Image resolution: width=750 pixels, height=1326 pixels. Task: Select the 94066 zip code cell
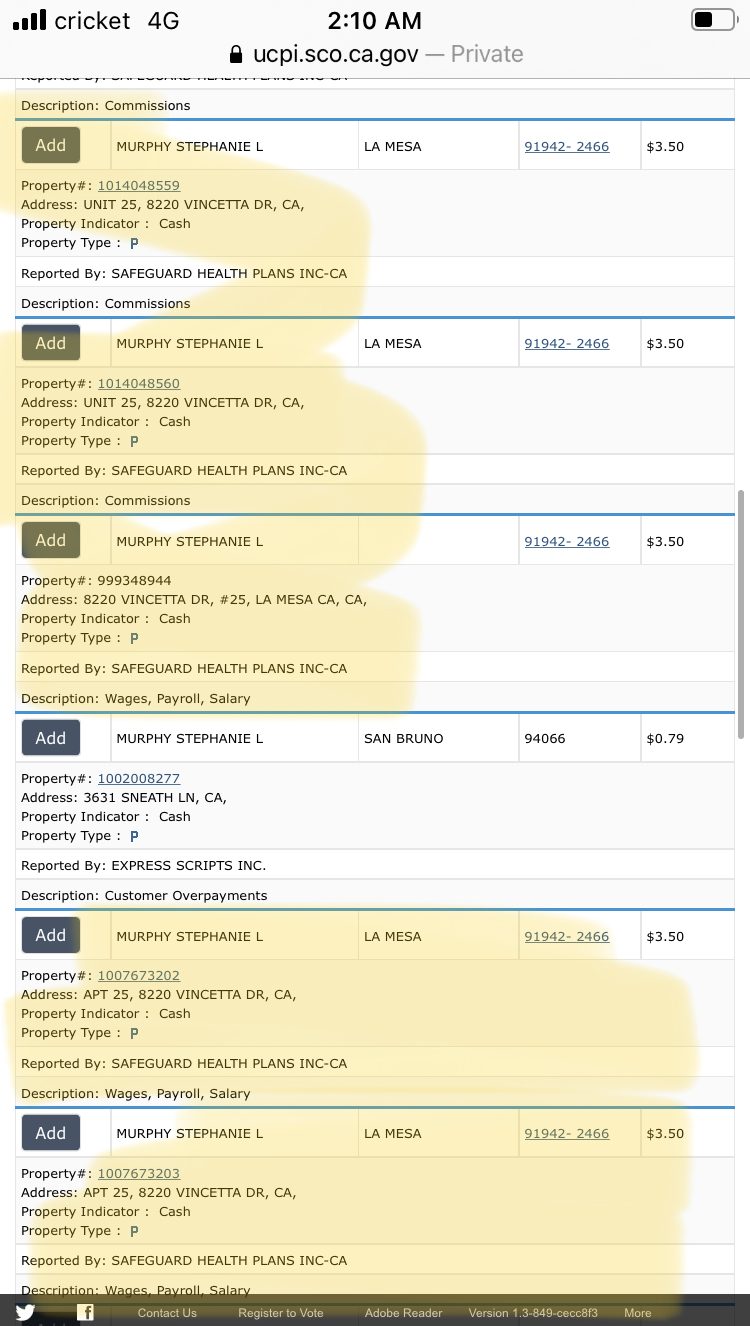click(580, 738)
